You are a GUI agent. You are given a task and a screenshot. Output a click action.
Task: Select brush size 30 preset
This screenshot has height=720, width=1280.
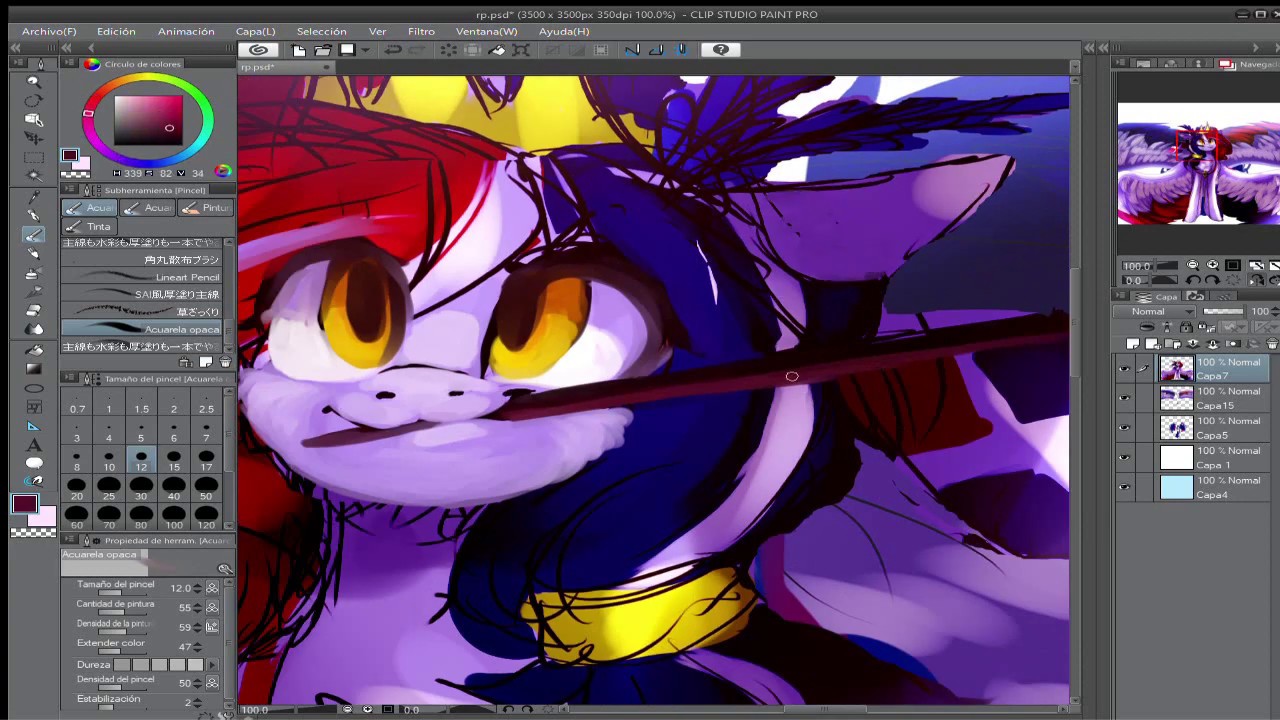(x=141, y=490)
